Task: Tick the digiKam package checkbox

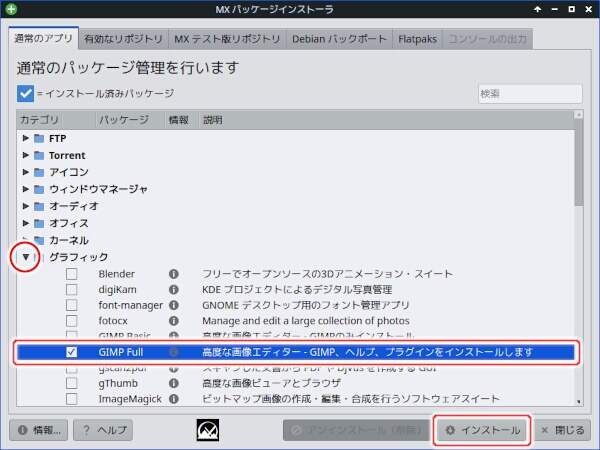Action: click(71, 290)
